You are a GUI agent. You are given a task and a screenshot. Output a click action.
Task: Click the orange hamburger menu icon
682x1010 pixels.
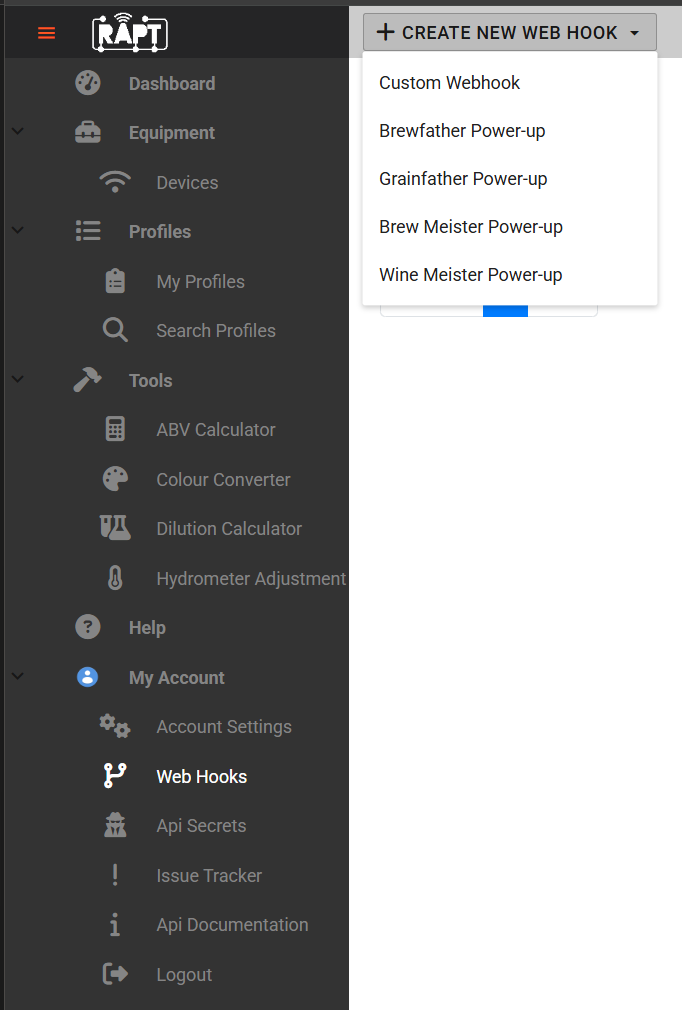click(x=46, y=33)
